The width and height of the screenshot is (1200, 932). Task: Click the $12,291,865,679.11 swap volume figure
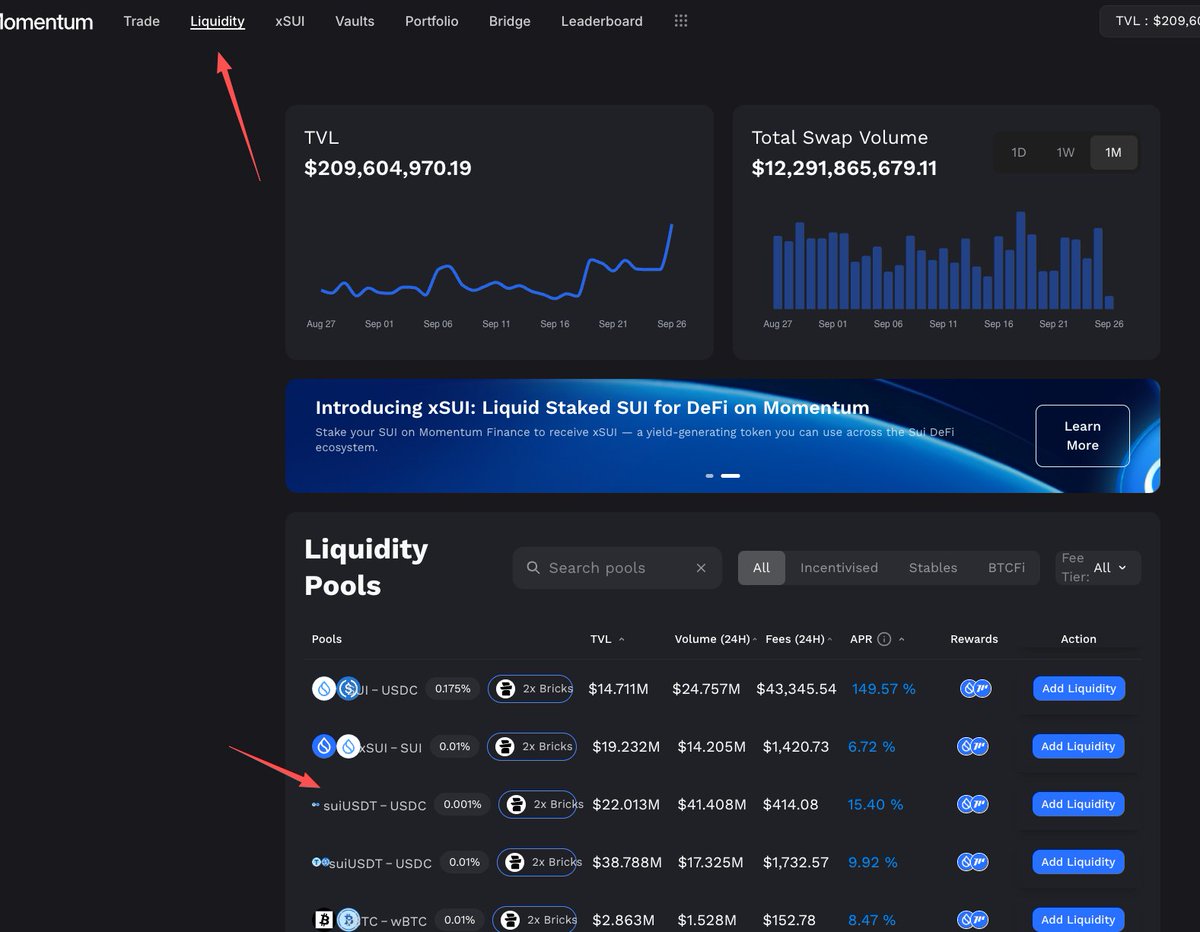click(x=845, y=169)
